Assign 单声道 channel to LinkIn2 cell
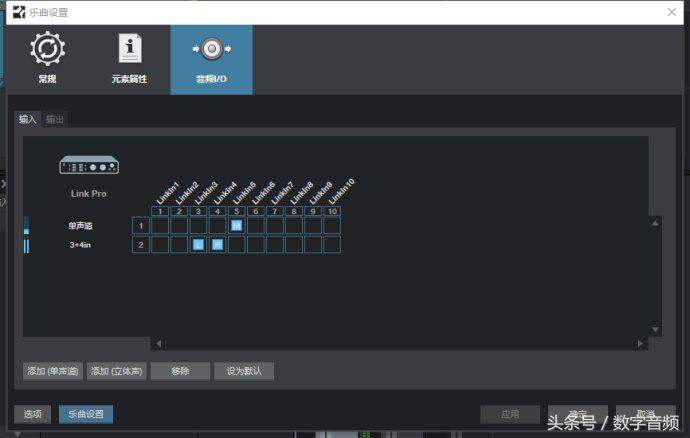Image resolution: width=690 pixels, height=438 pixels. [179, 226]
